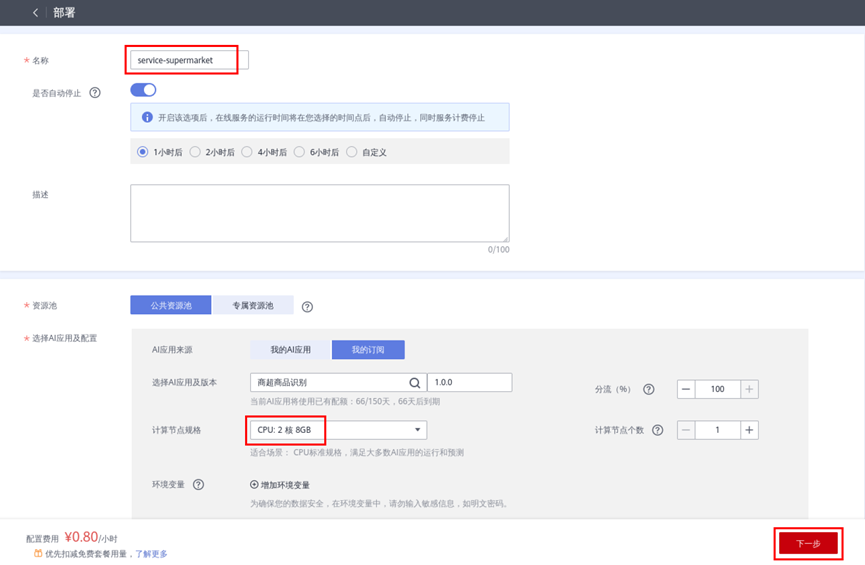Select the 2小时后 radio option

pos(195,152)
